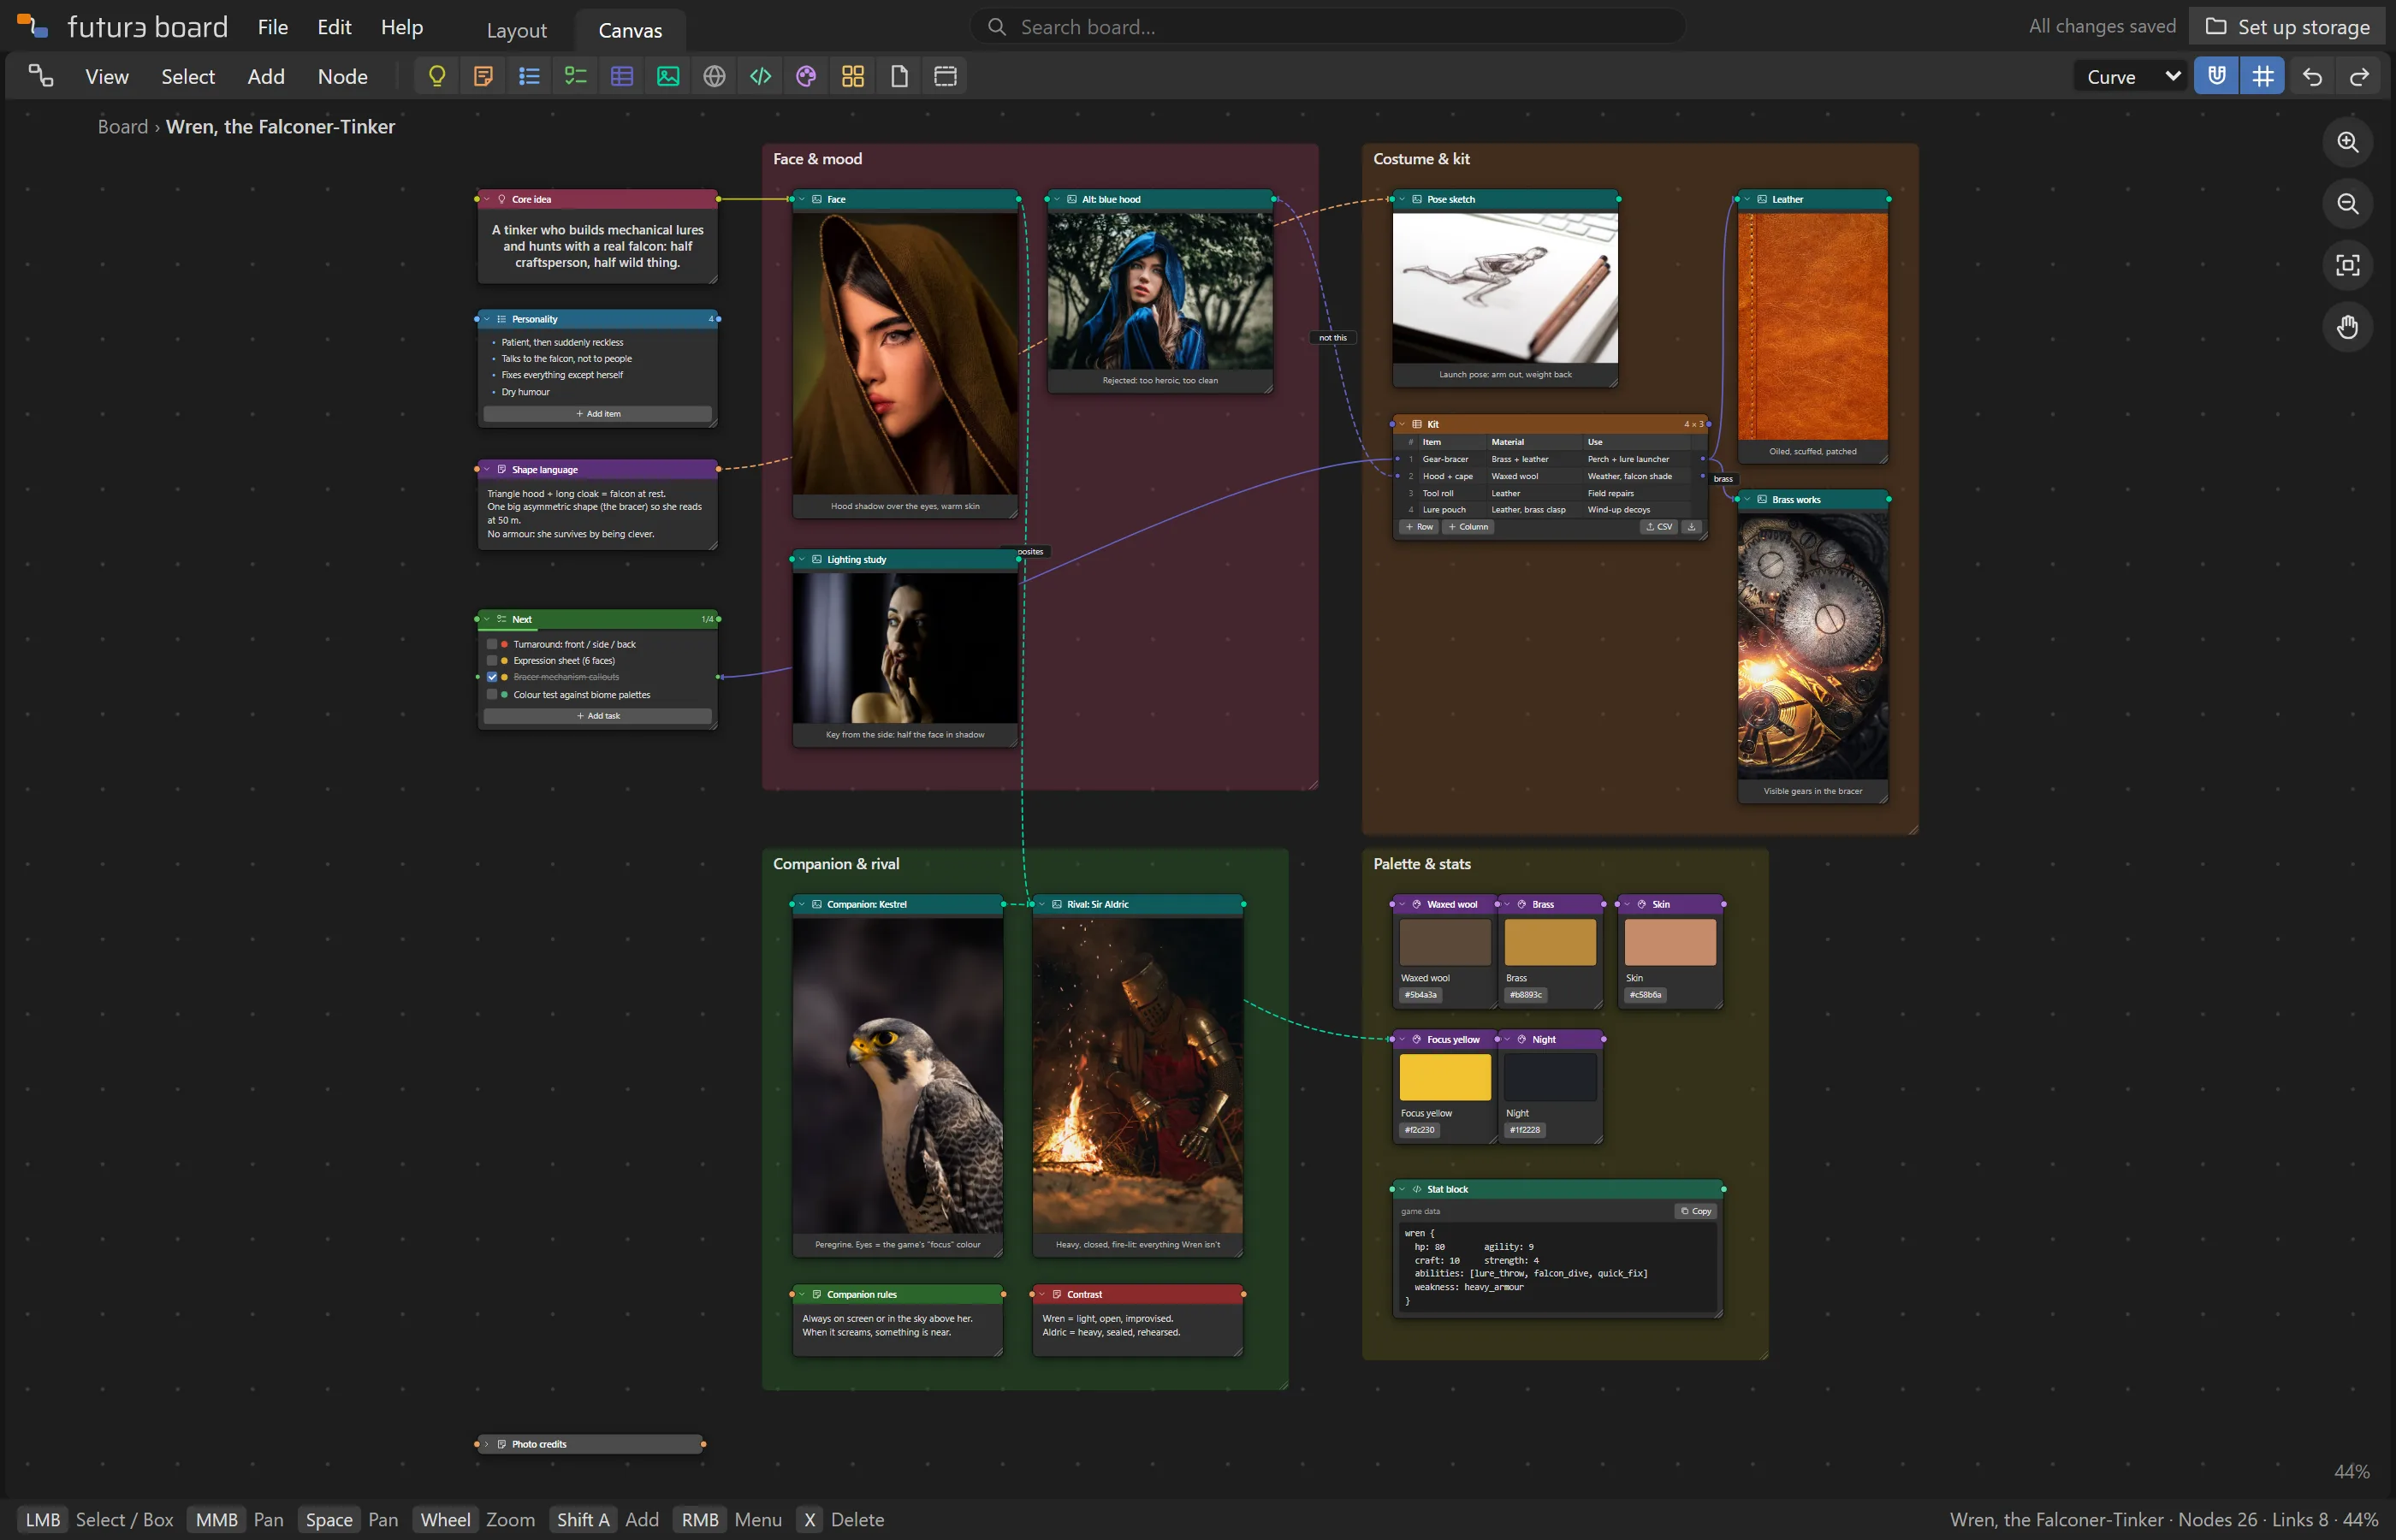2396x1540 pixels.
Task: Click the Focus yellow colour swatch
Action: [x=1445, y=1077]
